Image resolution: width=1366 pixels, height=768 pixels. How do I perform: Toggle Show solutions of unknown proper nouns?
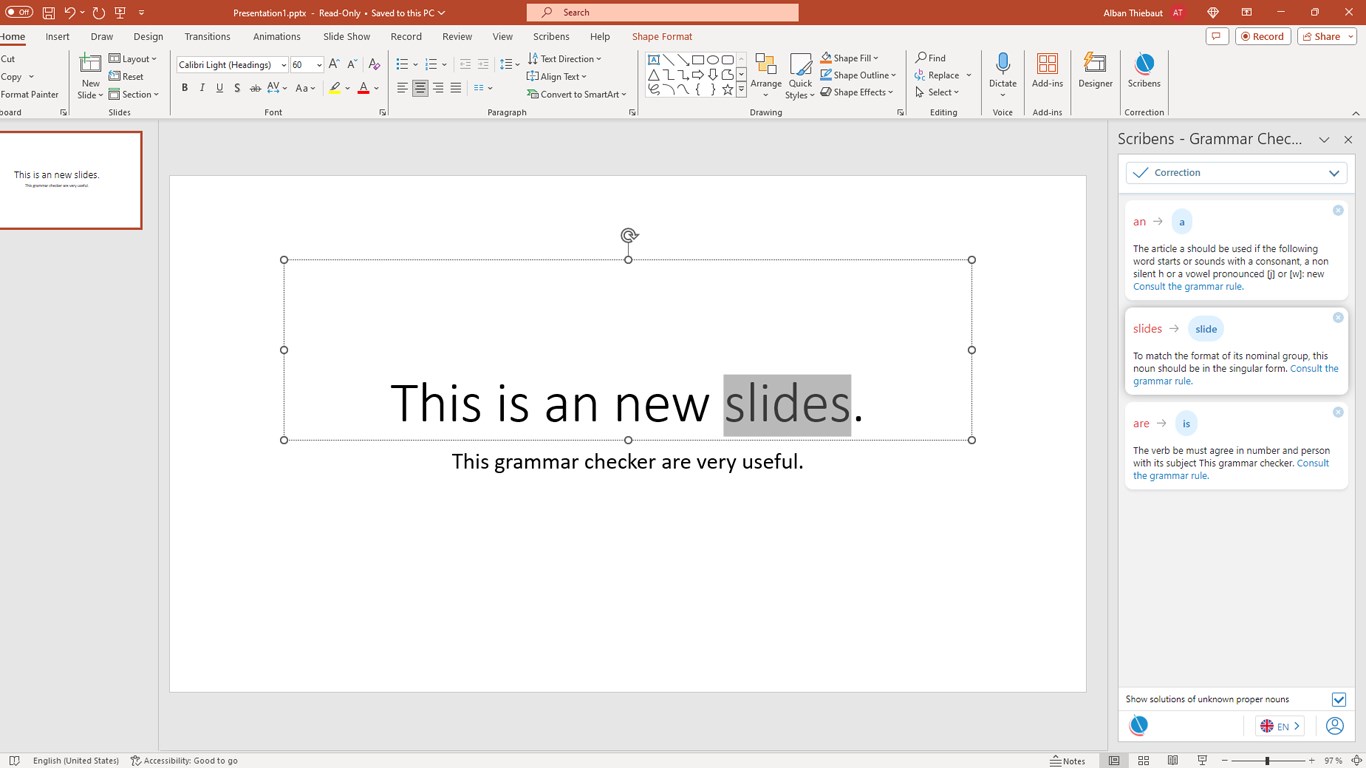pos(1338,700)
